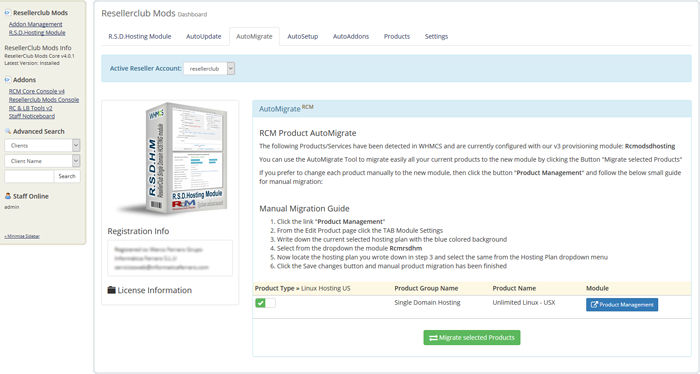Click the License Information briefcase icon
This screenshot has width=700, height=374.
(x=112, y=290)
